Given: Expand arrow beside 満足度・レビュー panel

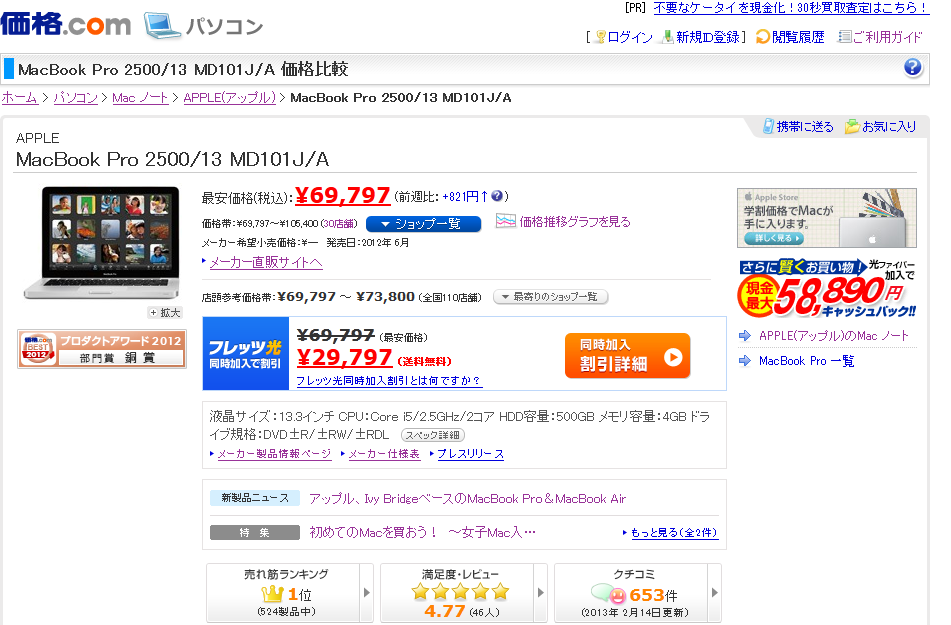Looking at the screenshot, I should click(x=541, y=593).
